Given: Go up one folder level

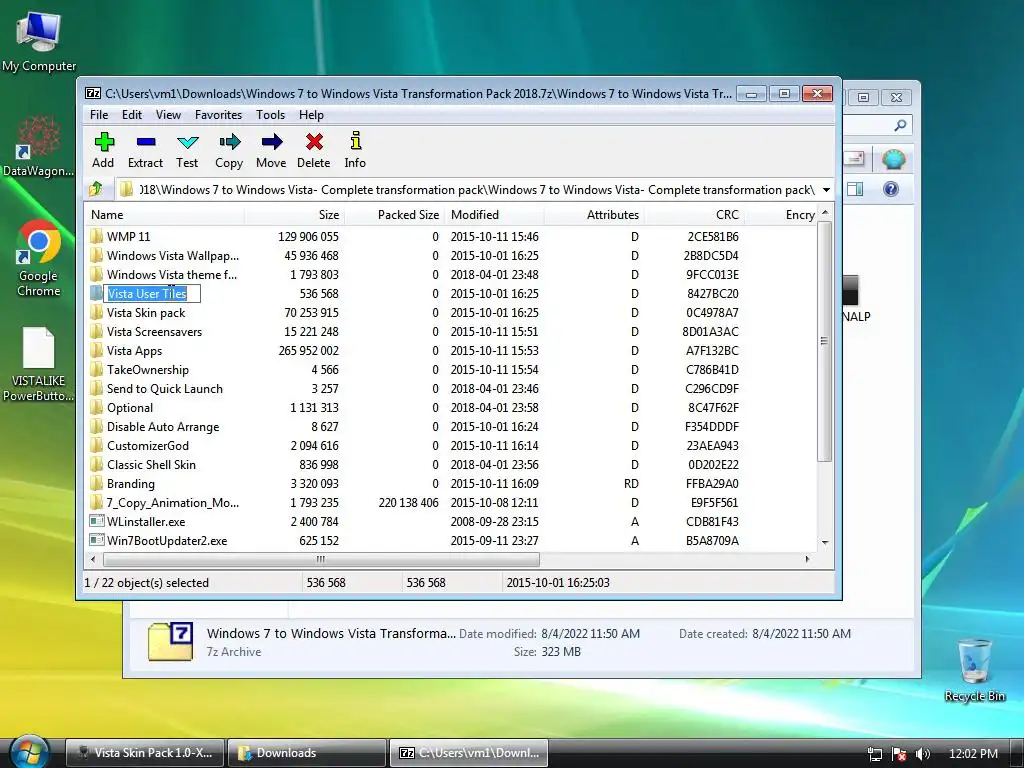Looking at the screenshot, I should point(96,189).
